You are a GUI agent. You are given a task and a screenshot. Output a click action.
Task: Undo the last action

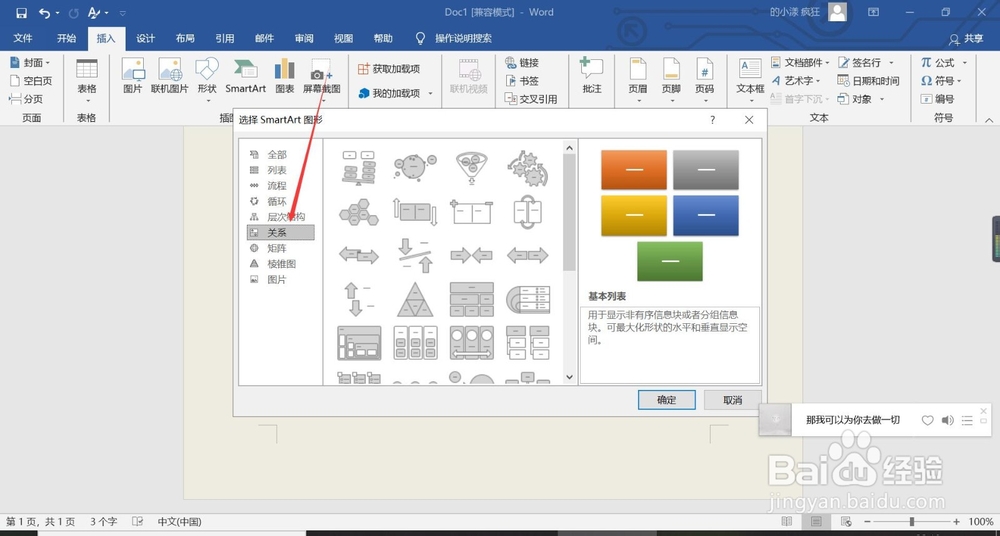[44, 13]
